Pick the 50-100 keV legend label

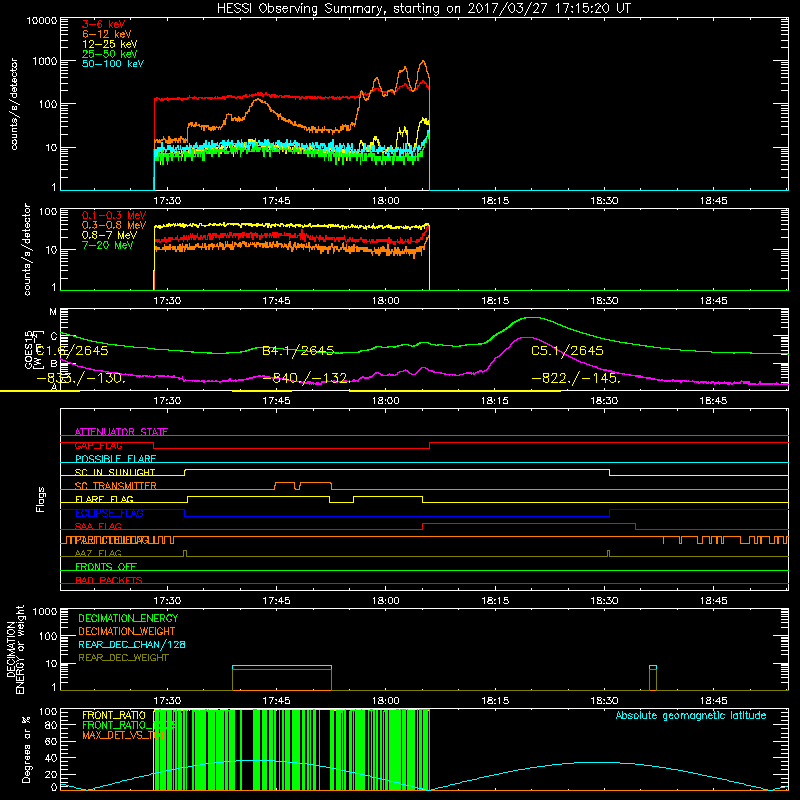(x=113, y=63)
